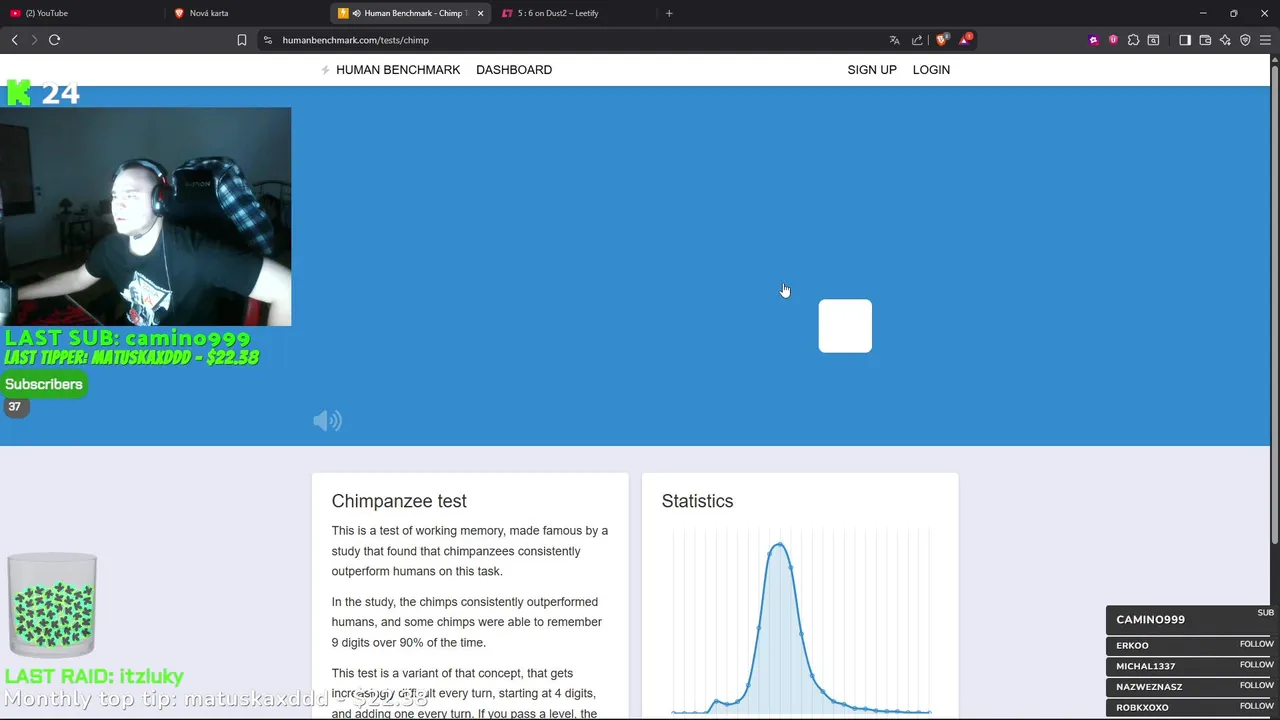Screen dimensions: 1280x720
Task: Reload the current page
Action: coord(54,40)
